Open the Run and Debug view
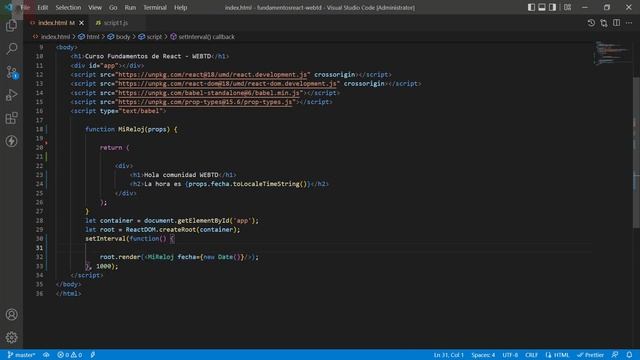Viewport: 640px width, 360px height. pos(11,95)
